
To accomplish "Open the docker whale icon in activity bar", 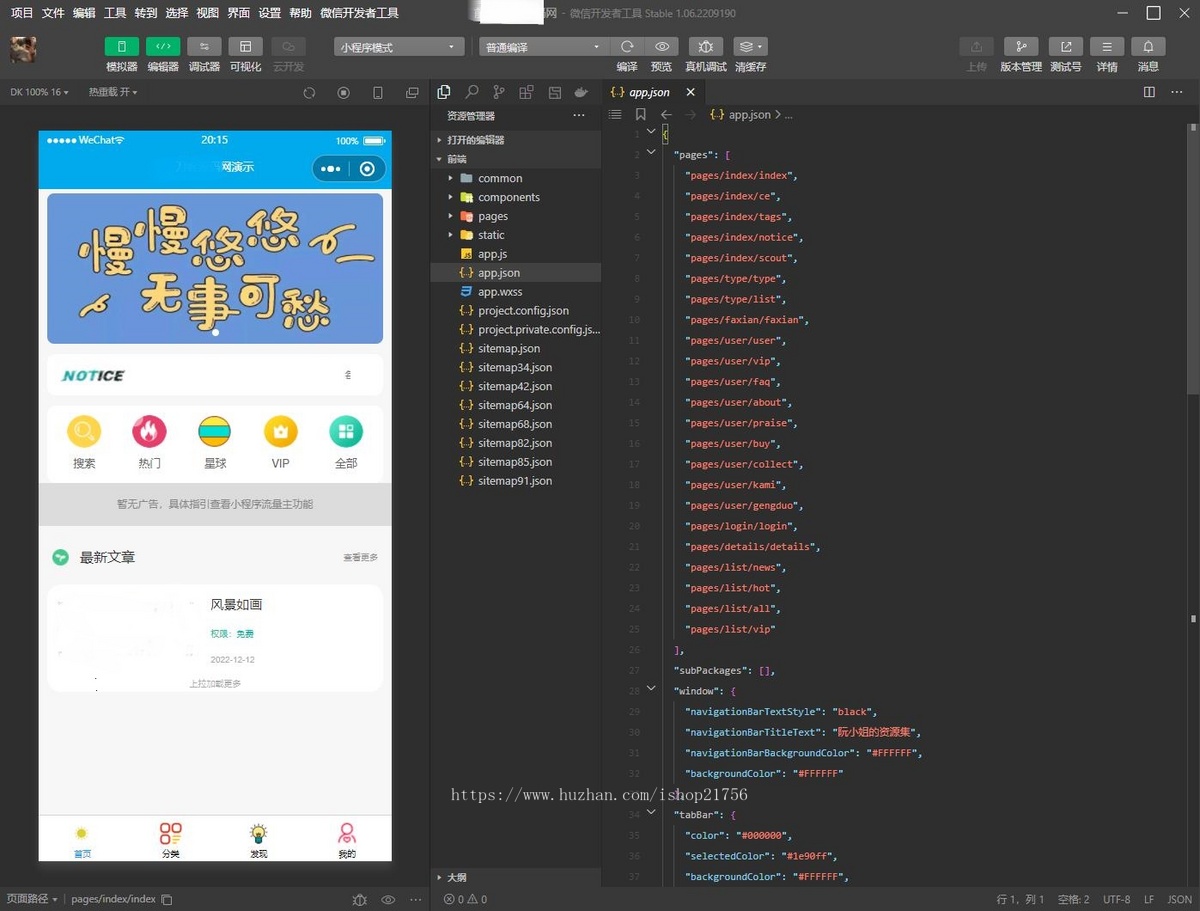I will 581,92.
